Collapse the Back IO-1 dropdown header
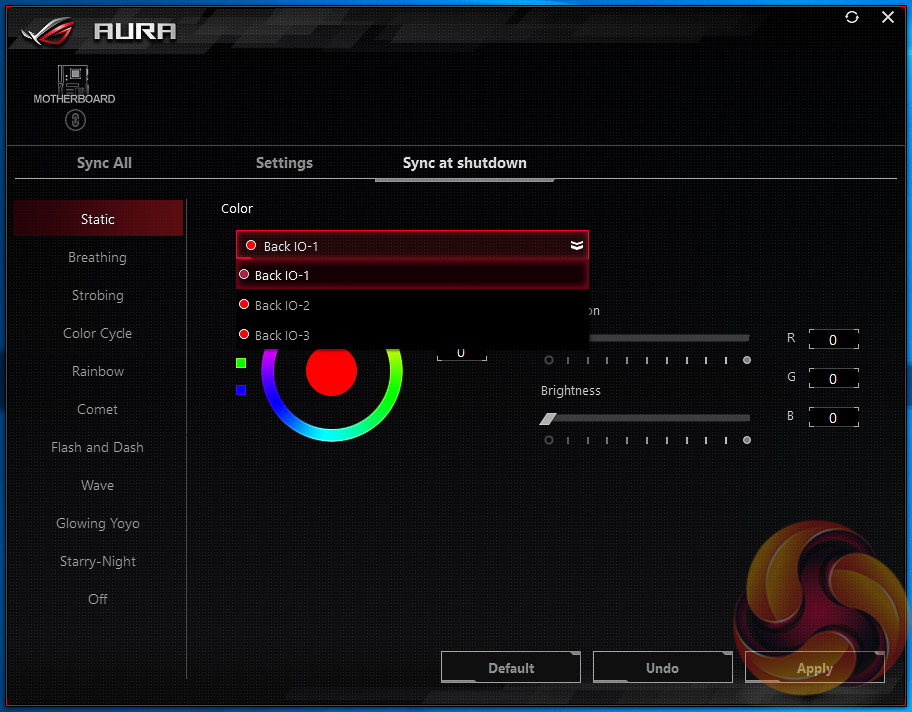 click(x=412, y=245)
